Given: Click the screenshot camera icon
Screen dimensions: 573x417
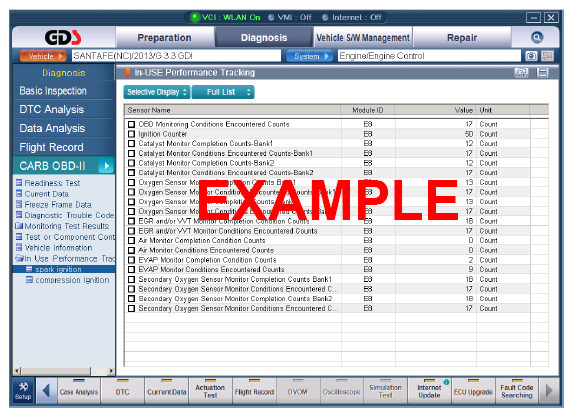Looking at the screenshot, I should (x=531, y=56).
